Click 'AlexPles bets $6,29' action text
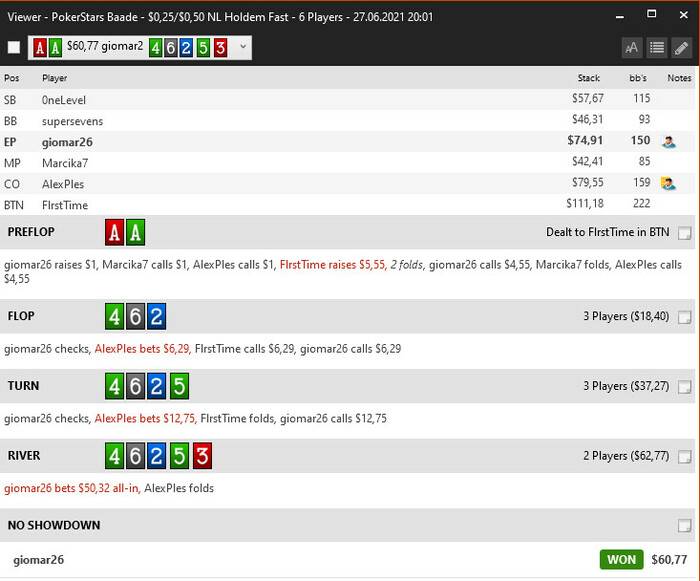Viewport: 700px width, 581px height. pos(143,349)
